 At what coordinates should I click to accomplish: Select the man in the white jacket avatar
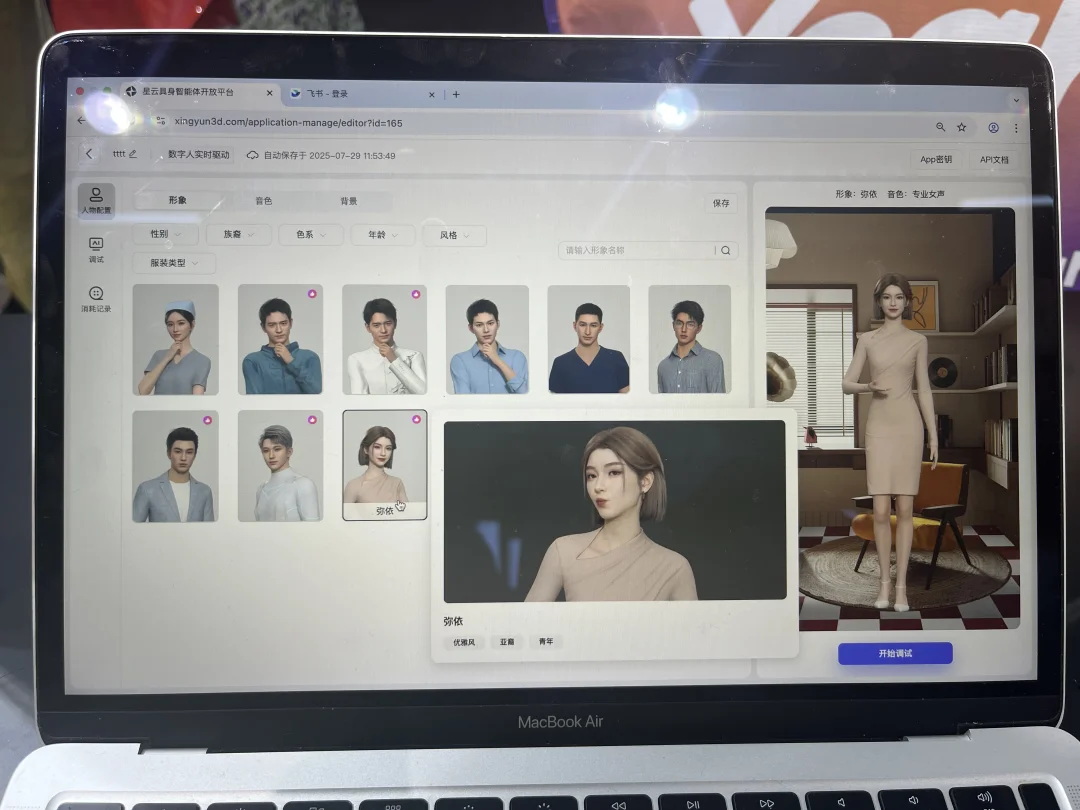384,340
